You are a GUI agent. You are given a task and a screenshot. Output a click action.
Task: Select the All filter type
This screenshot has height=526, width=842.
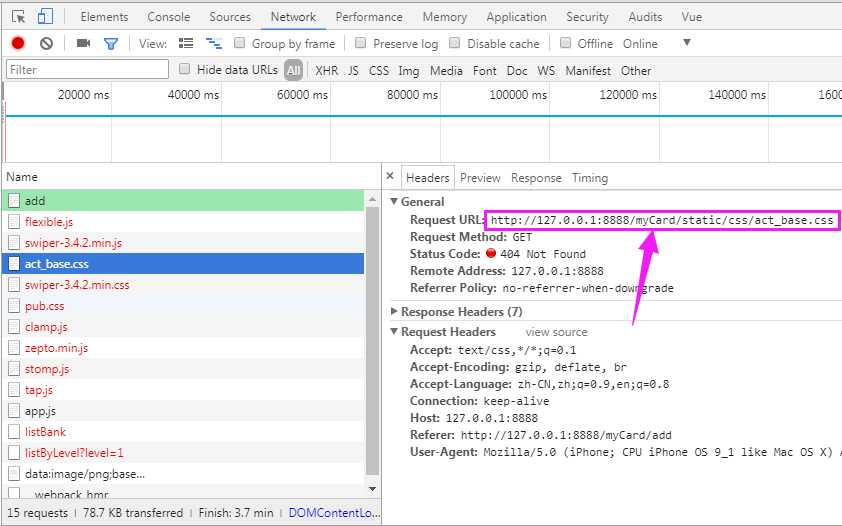[x=293, y=70]
